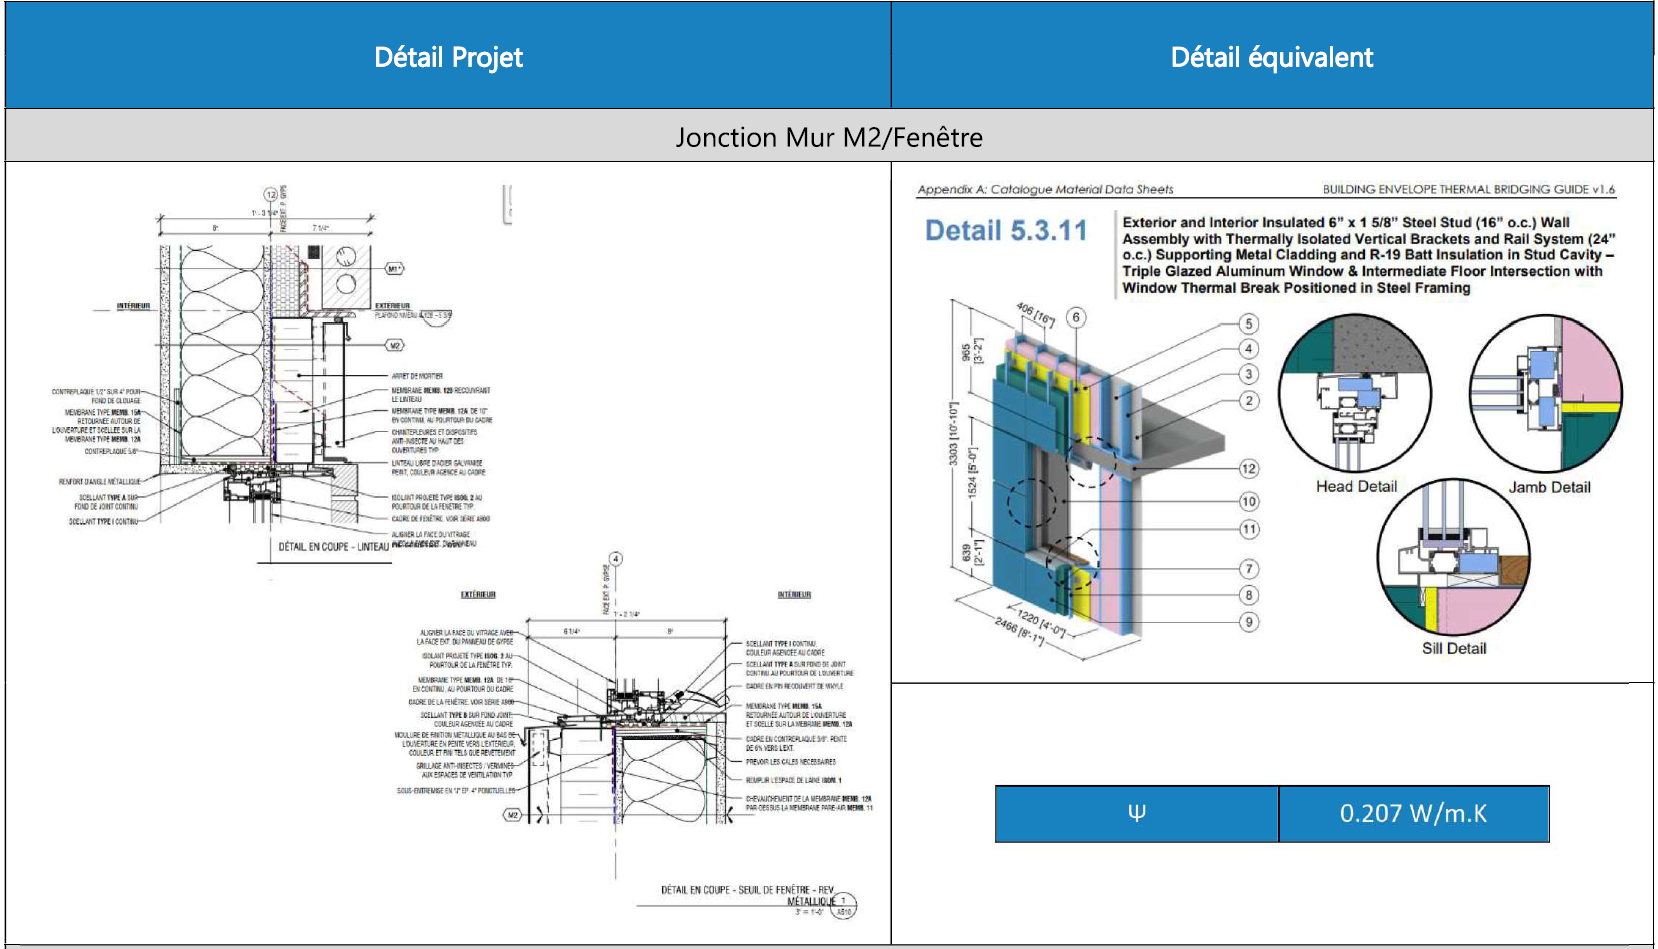Select callout bubble number 12 on isometric
Image resolution: width=1658 pixels, height=949 pixels.
click(x=1248, y=468)
